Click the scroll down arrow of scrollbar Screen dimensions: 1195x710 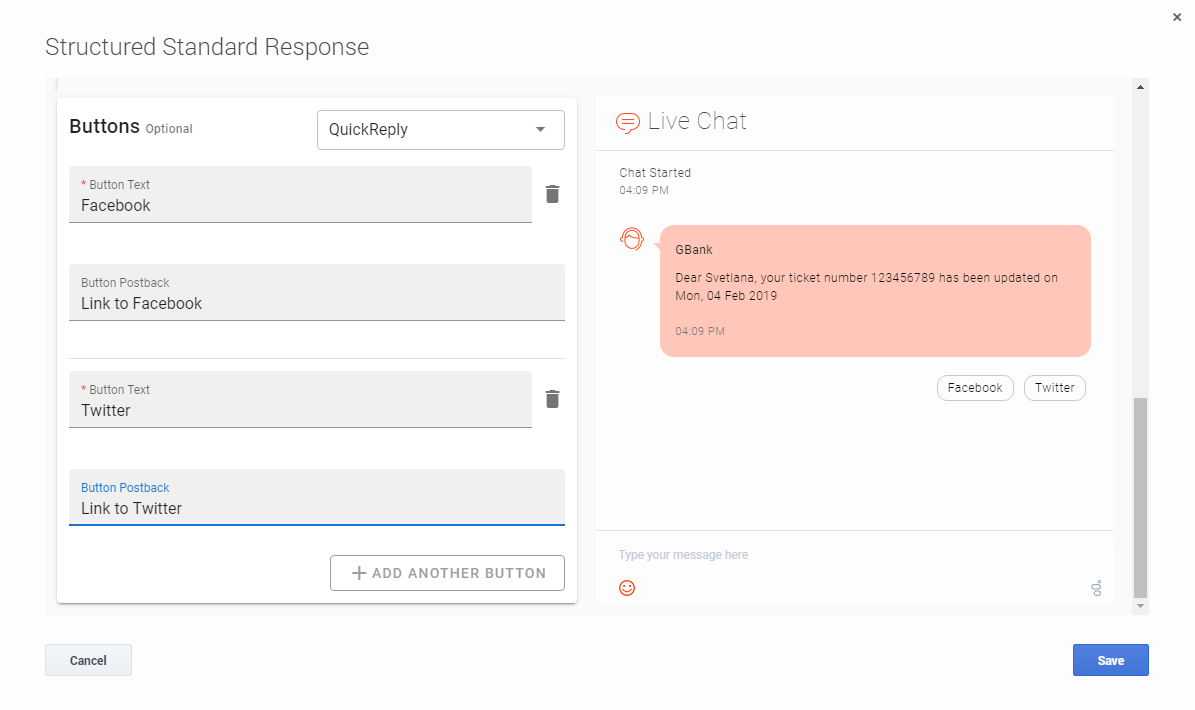[x=1141, y=606]
